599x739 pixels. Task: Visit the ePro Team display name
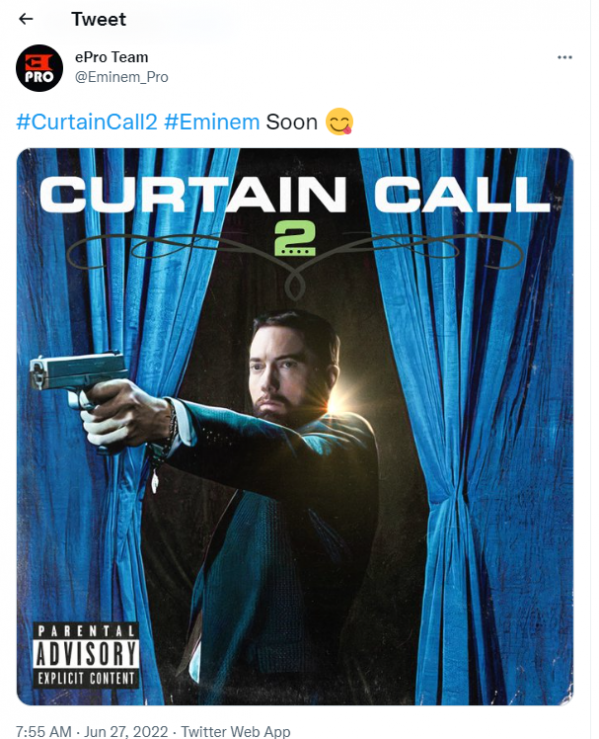pyautogui.click(x=112, y=57)
